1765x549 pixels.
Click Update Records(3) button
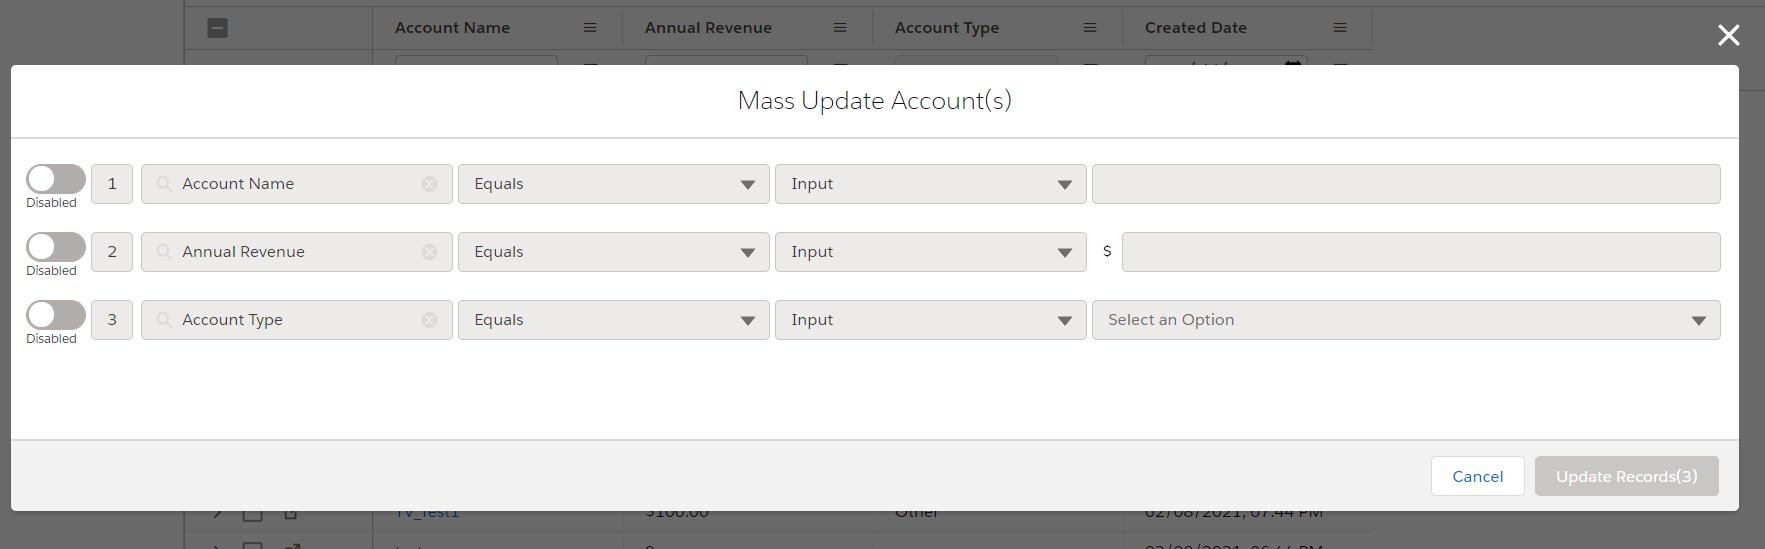tap(1626, 476)
